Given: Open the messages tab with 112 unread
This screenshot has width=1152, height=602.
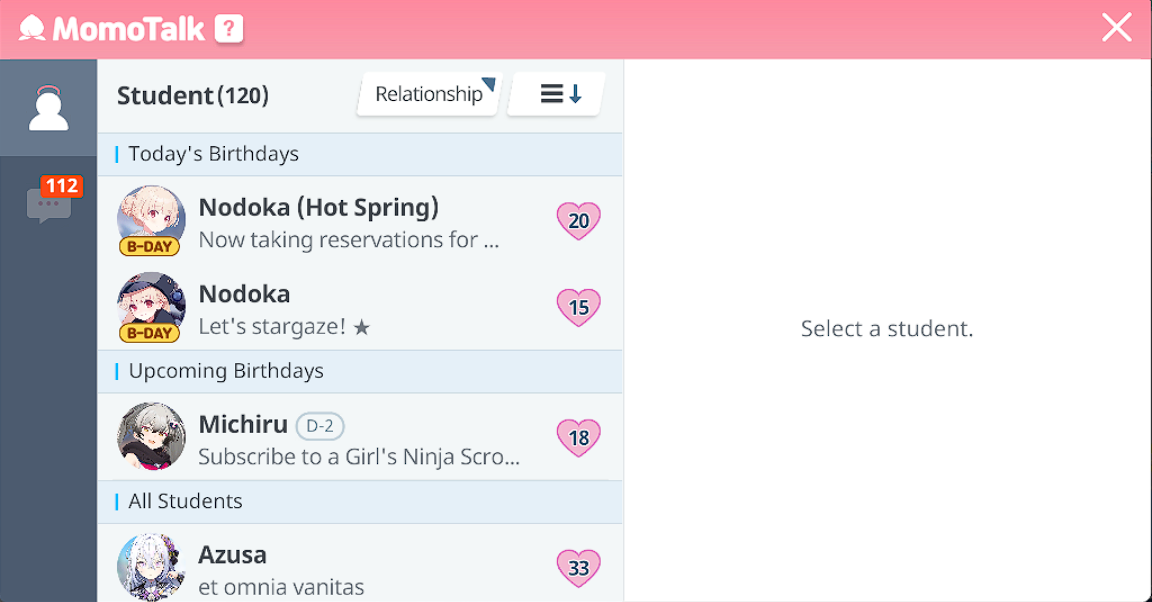Looking at the screenshot, I should 49,205.
